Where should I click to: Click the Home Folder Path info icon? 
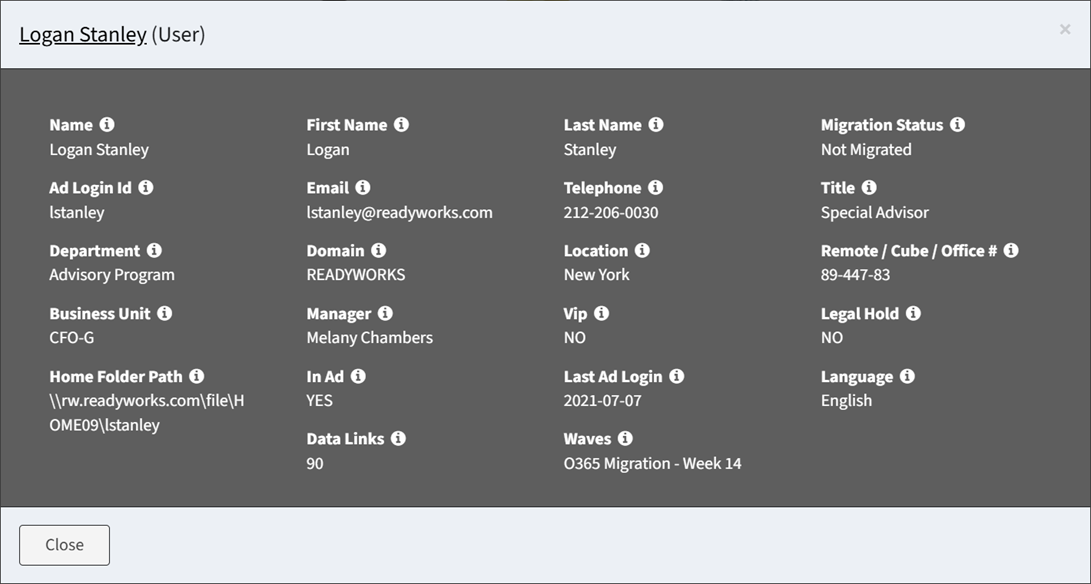pyautogui.click(x=196, y=376)
